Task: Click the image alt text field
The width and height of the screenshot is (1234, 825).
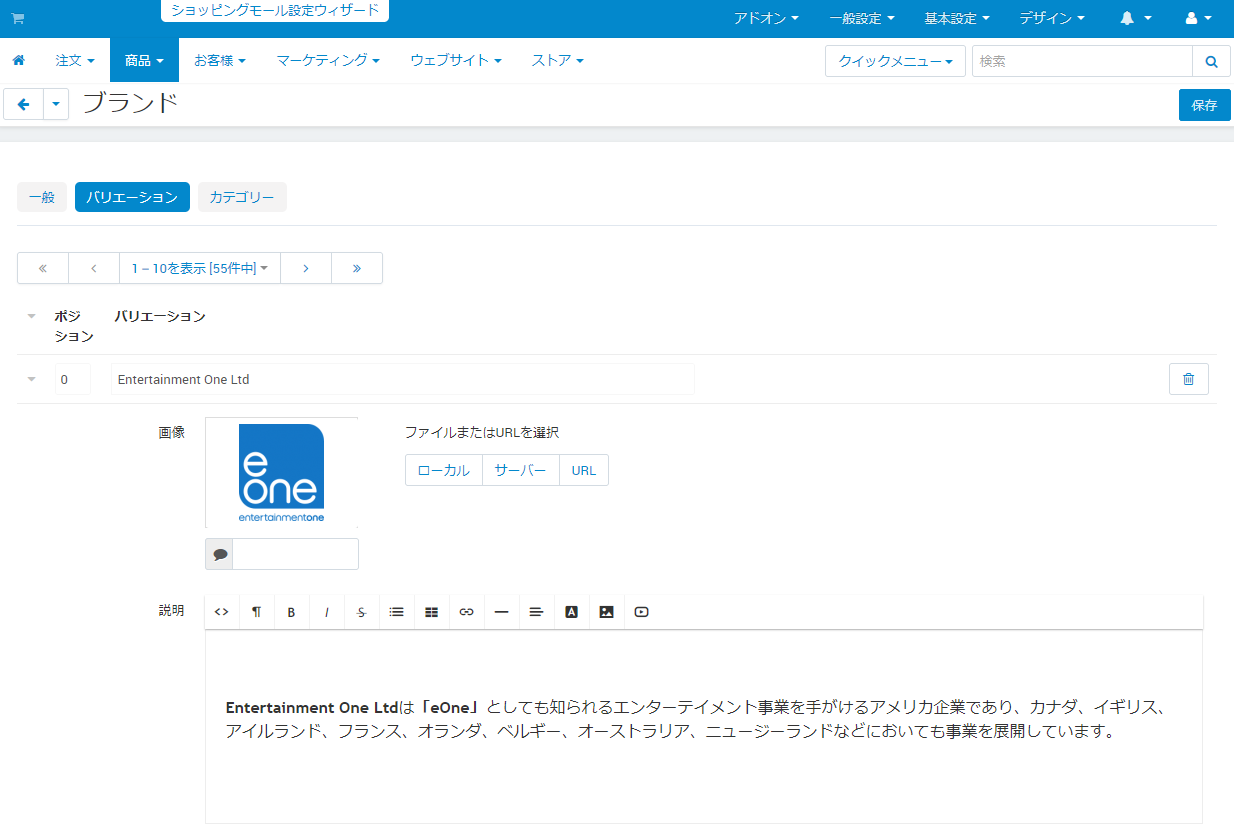Action: (295, 554)
